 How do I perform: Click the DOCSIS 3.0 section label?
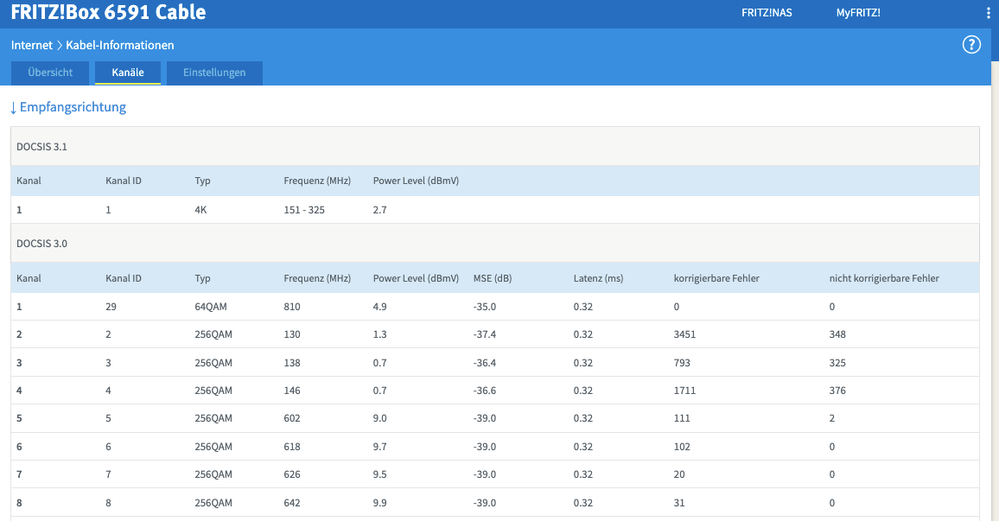(41, 243)
